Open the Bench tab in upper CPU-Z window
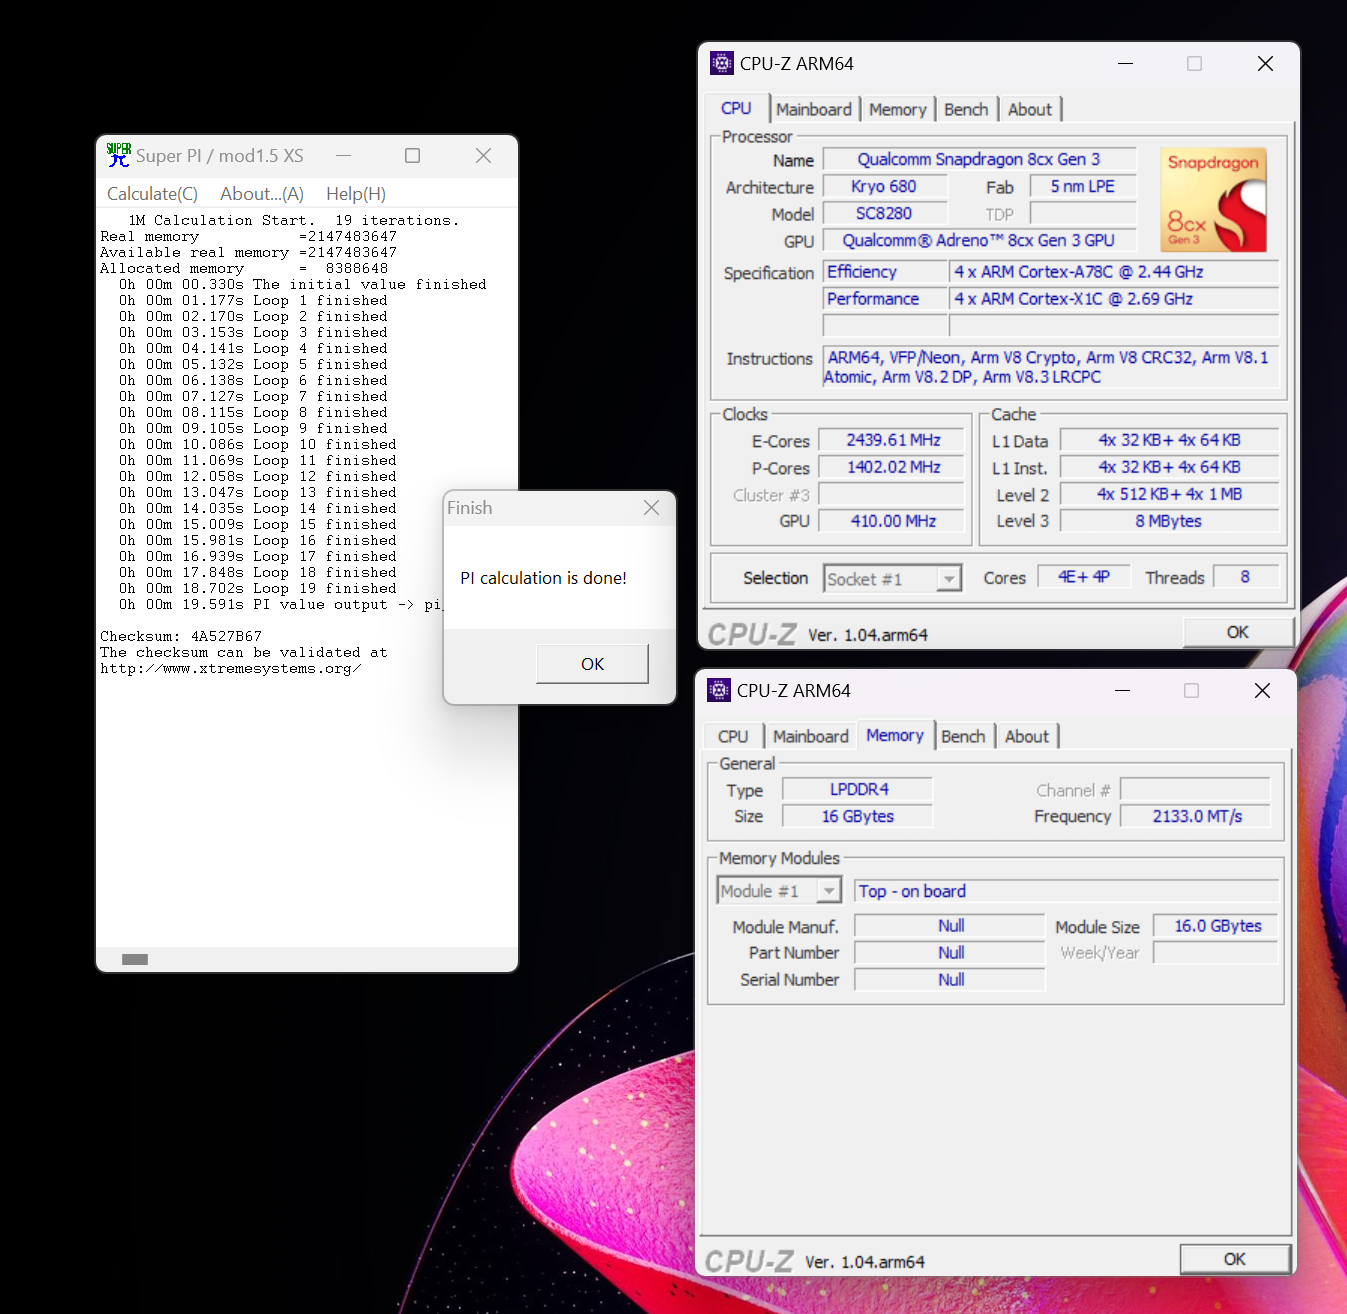This screenshot has width=1347, height=1314. [x=966, y=110]
